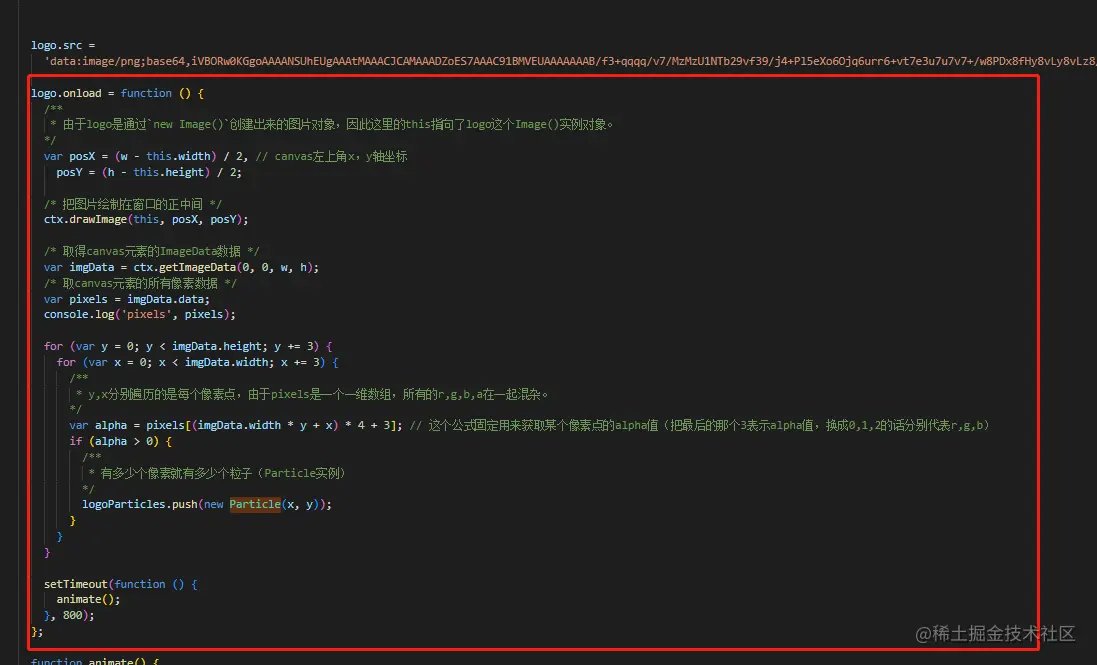1097x665 pixels.
Task: Click the comment '取canvas元素的所有像素数据'
Action: point(141,283)
